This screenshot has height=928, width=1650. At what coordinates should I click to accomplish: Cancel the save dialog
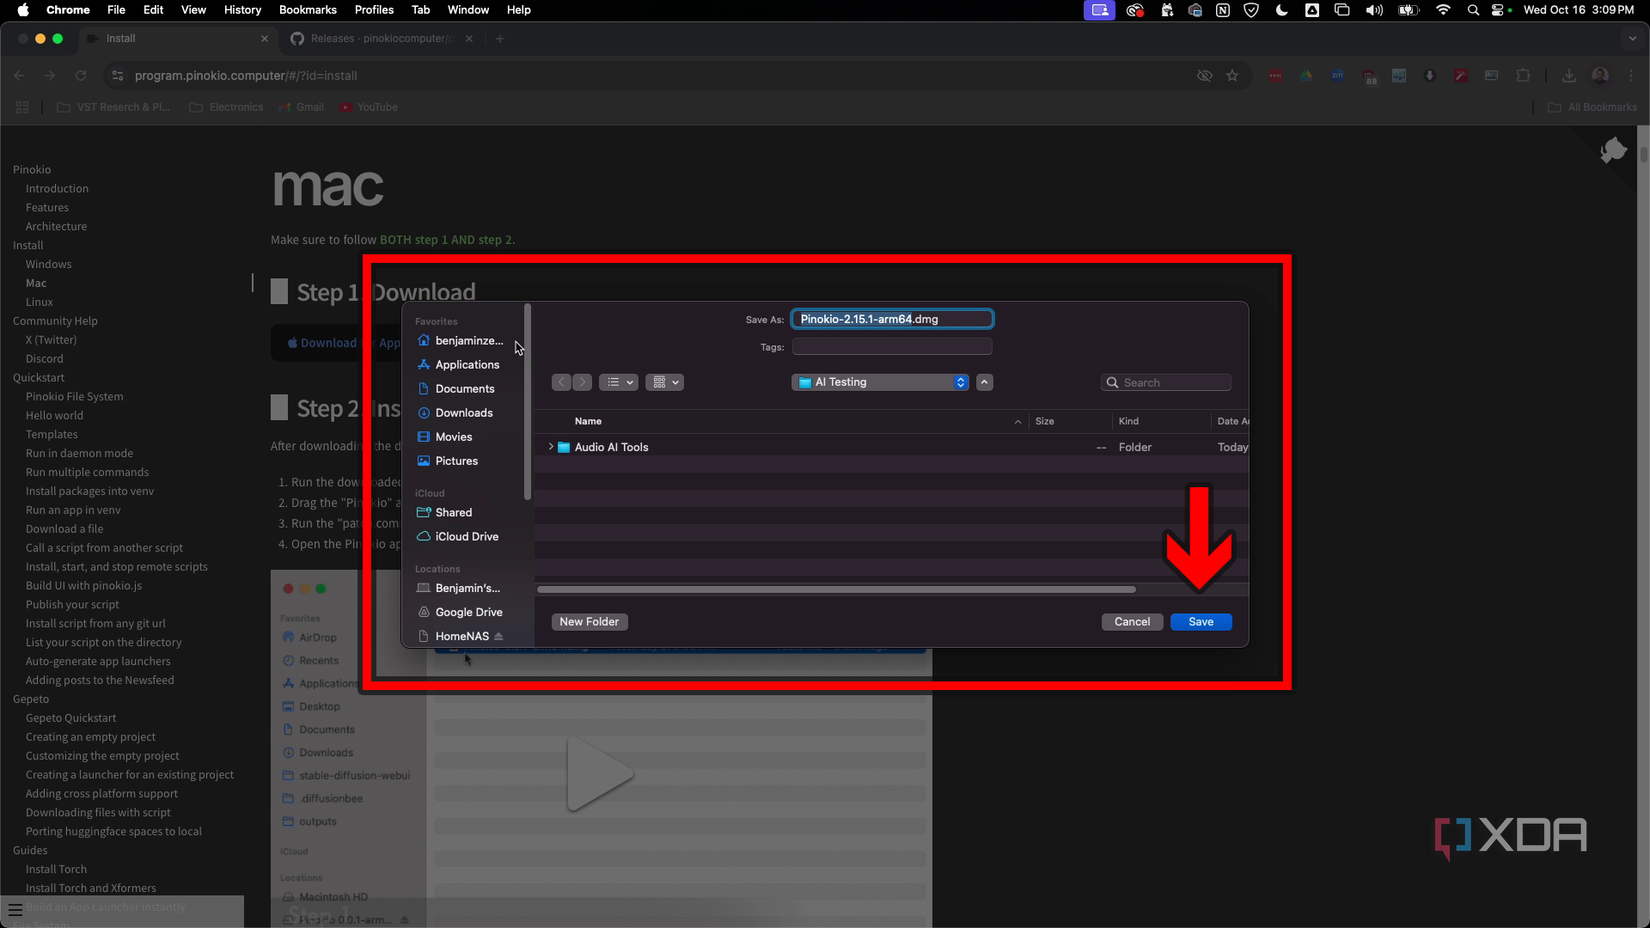point(1132,622)
